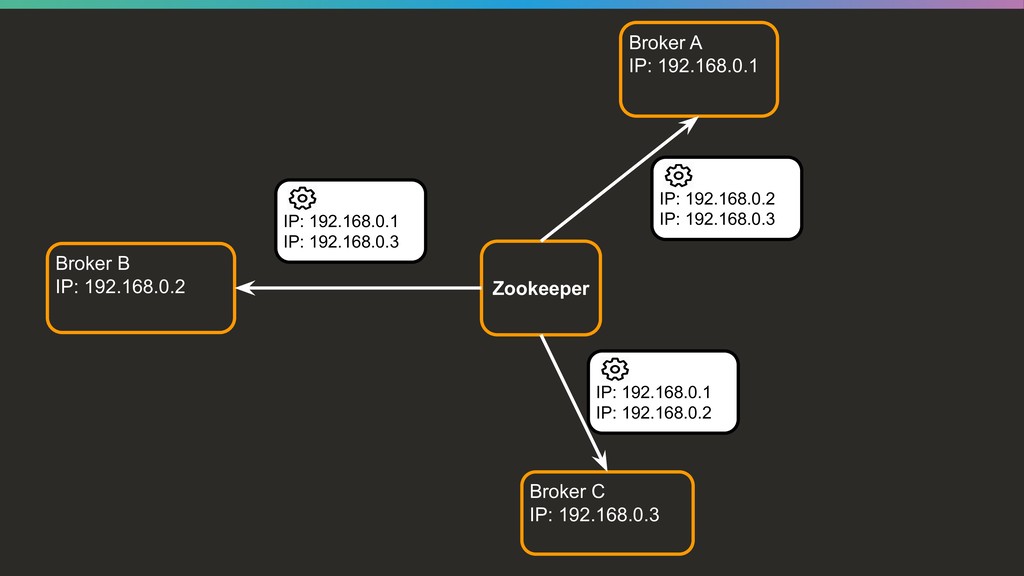The height and width of the screenshot is (576, 1024).
Task: Click the gear icon in Broker B's config card
Action: point(302,198)
